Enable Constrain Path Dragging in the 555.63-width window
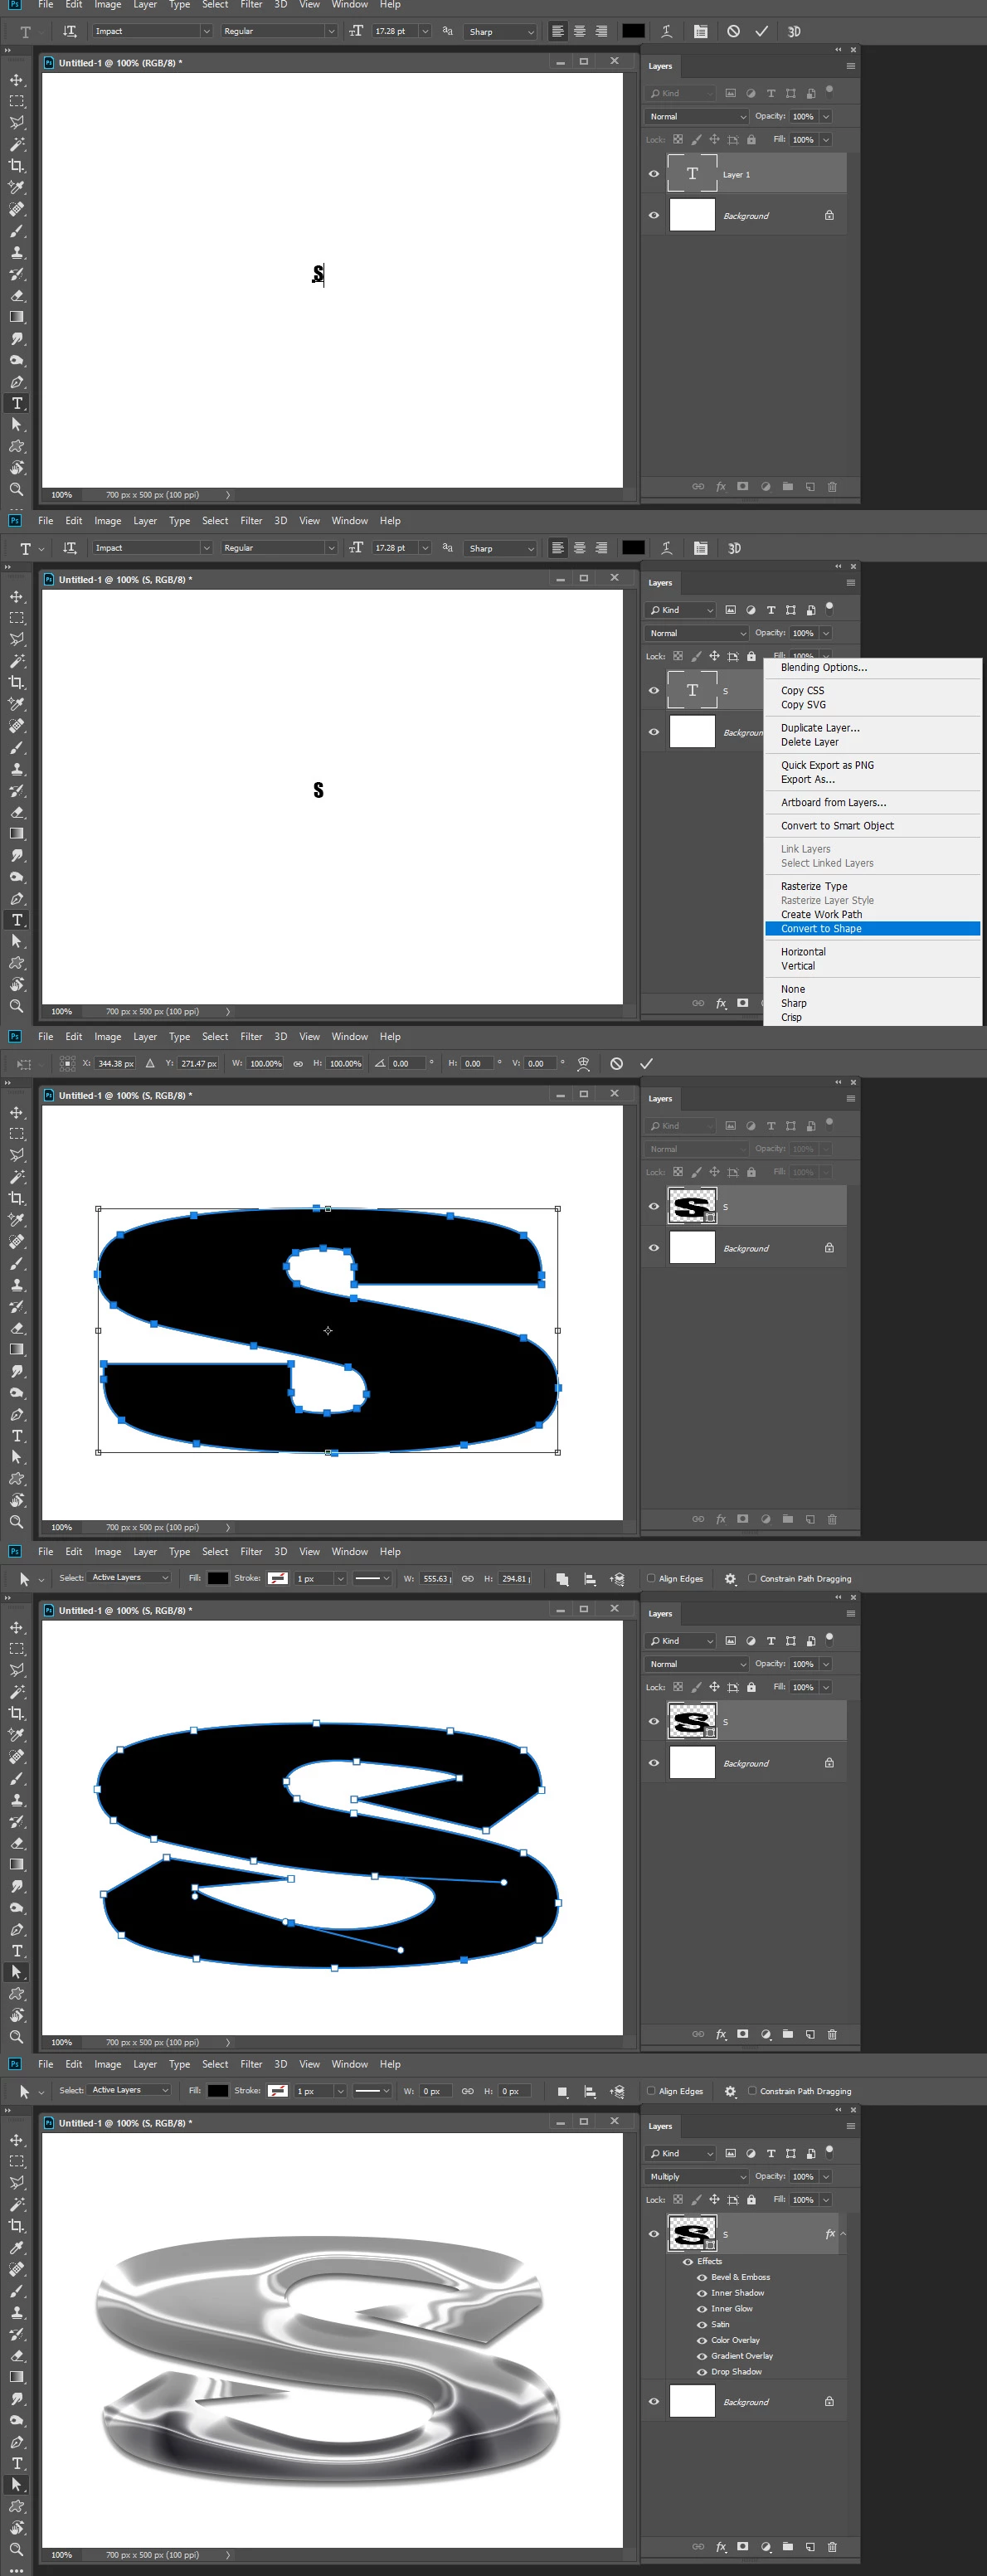This screenshot has height=2576, width=987. pos(752,1579)
